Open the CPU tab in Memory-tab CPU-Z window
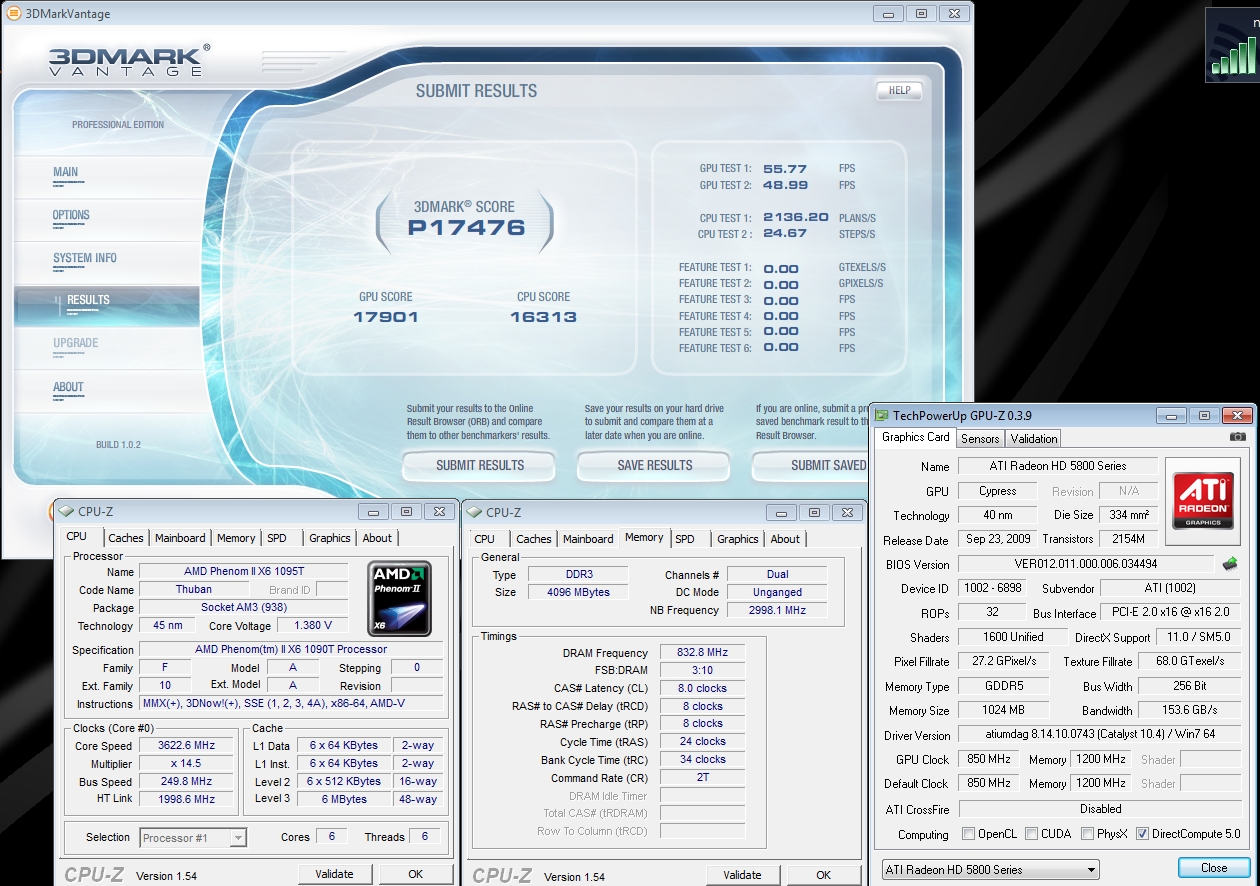 485,539
